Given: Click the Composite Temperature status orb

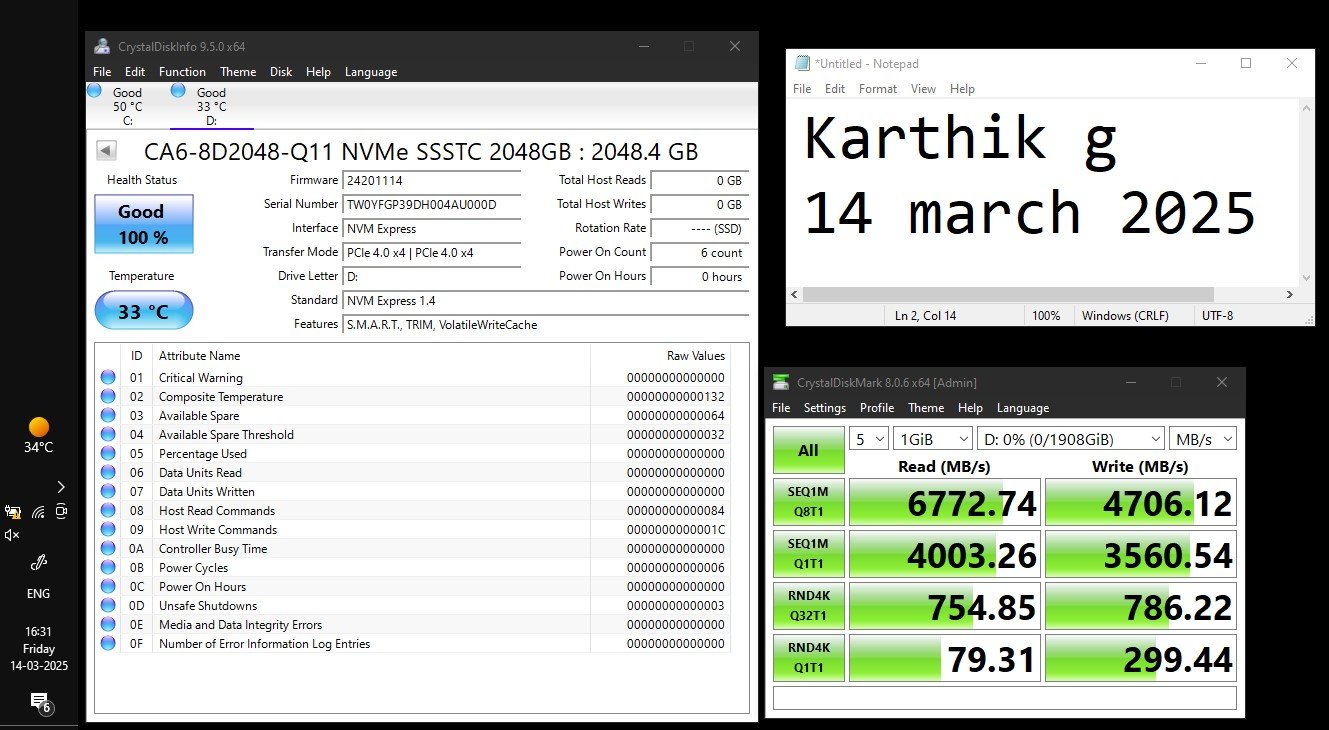Looking at the screenshot, I should (x=108, y=397).
